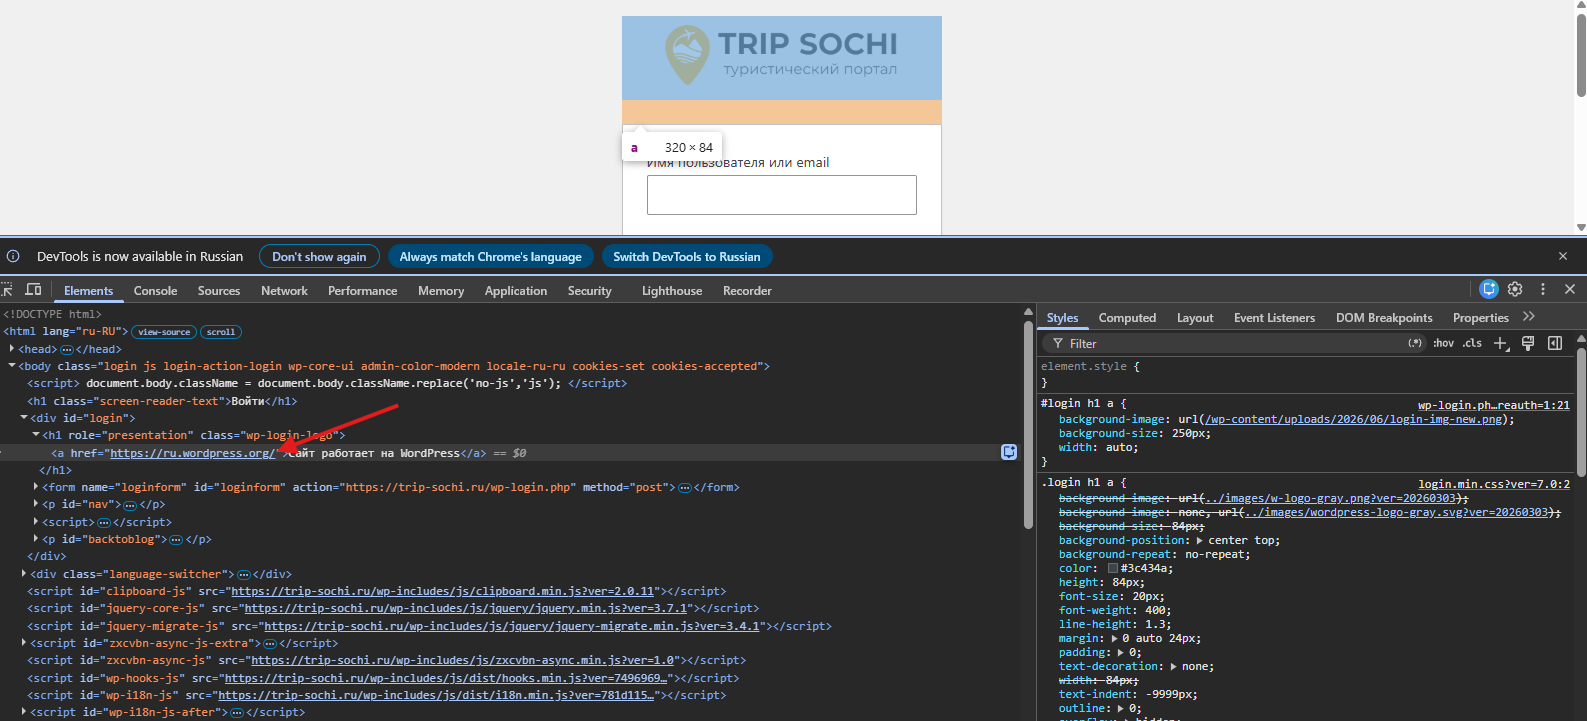Expand the script zxcvbn-async-js-extra node
This screenshot has width=1587, height=721.
(x=24, y=643)
